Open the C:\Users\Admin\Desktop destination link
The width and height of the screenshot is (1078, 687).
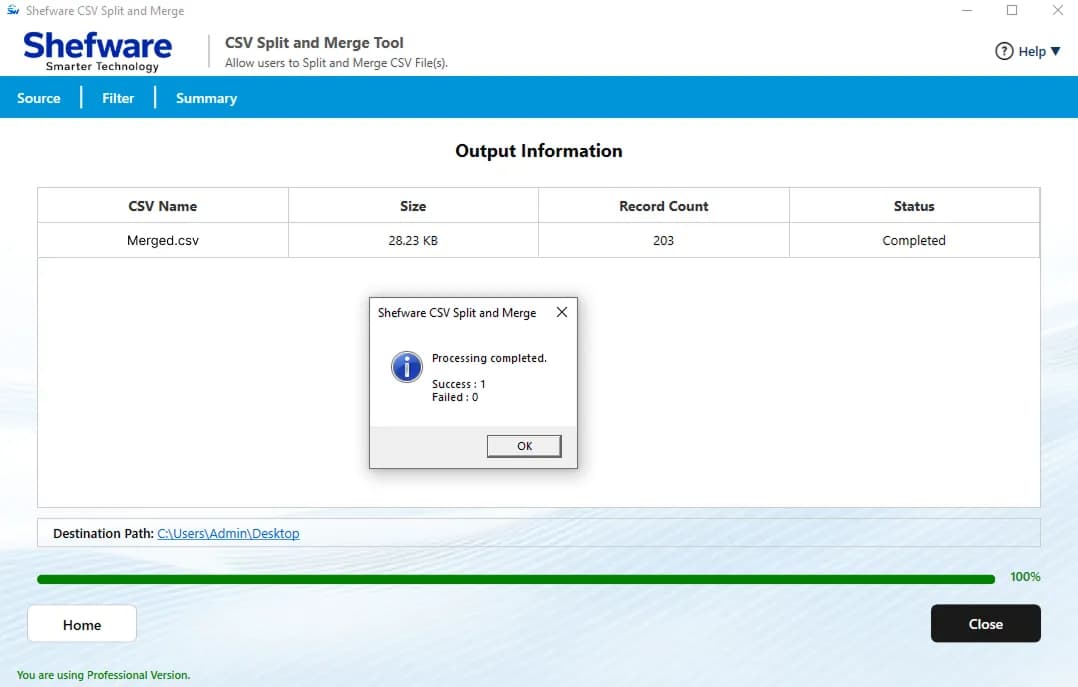click(x=228, y=533)
